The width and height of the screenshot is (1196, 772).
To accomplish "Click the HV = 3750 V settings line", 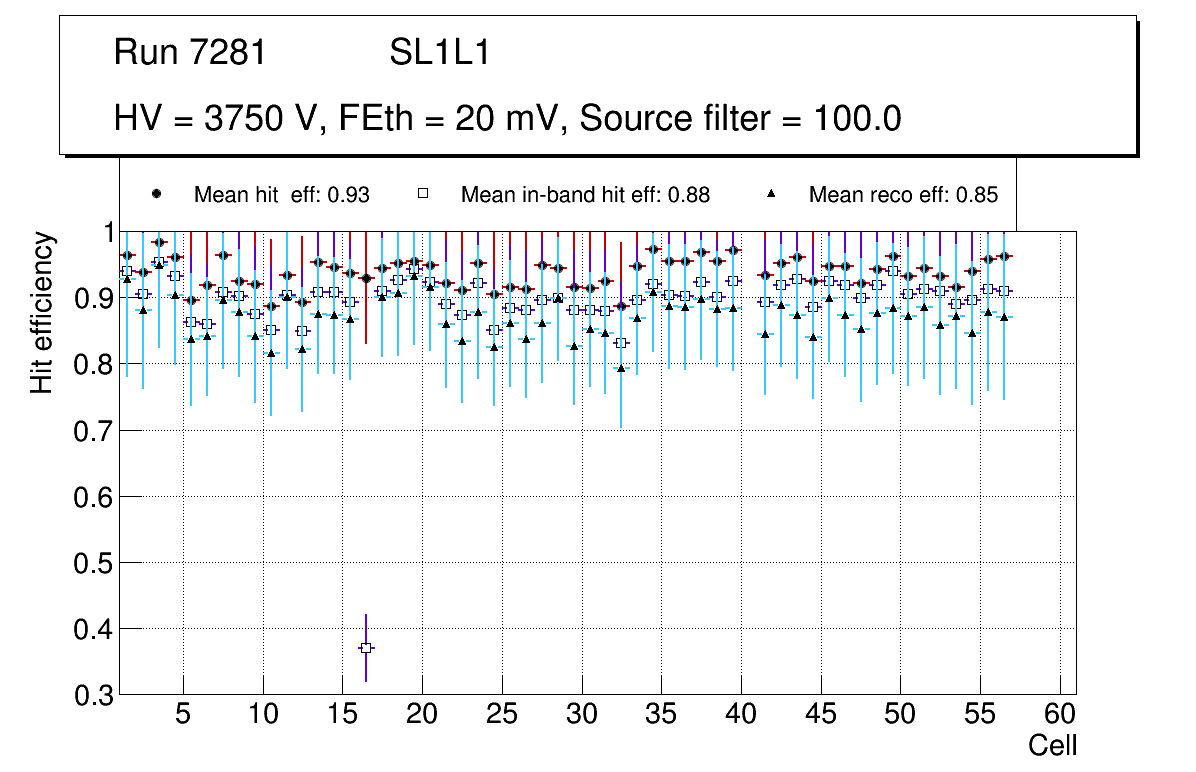I will pyautogui.click(x=508, y=119).
